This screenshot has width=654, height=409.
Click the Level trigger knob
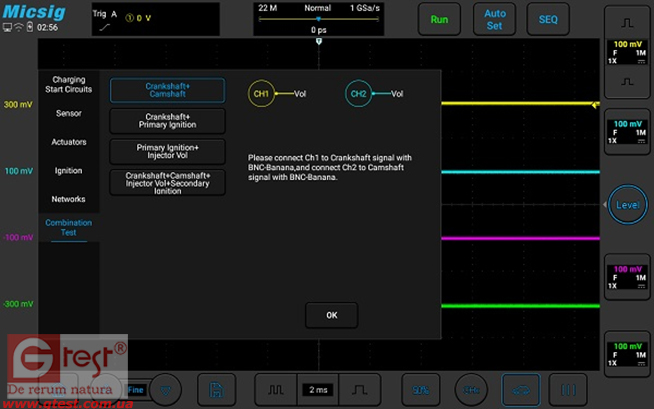tap(628, 204)
